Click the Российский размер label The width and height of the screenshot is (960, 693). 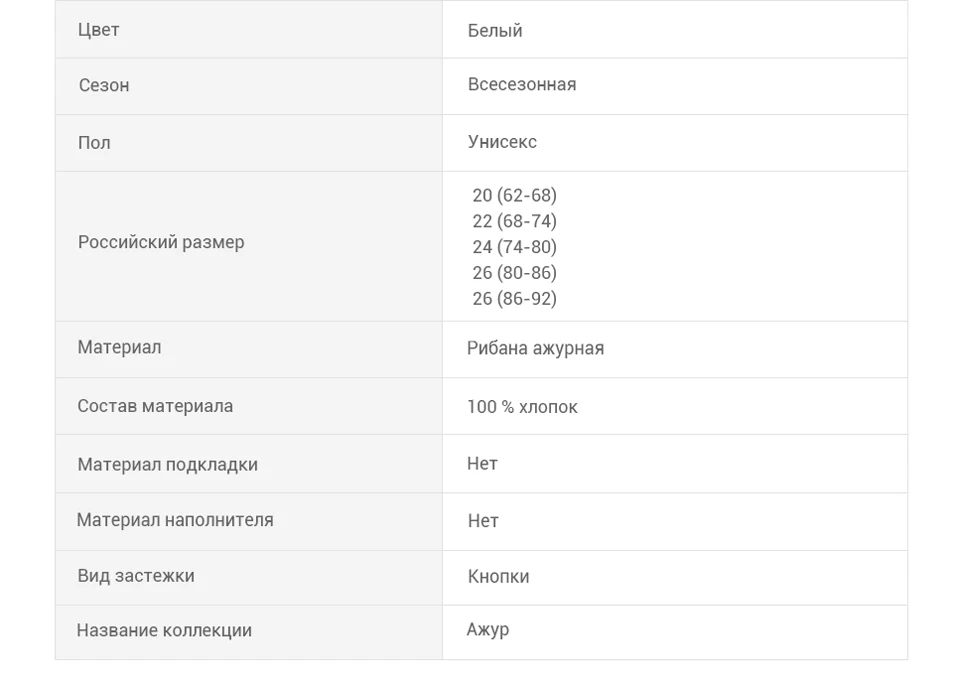pyautogui.click(x=161, y=242)
